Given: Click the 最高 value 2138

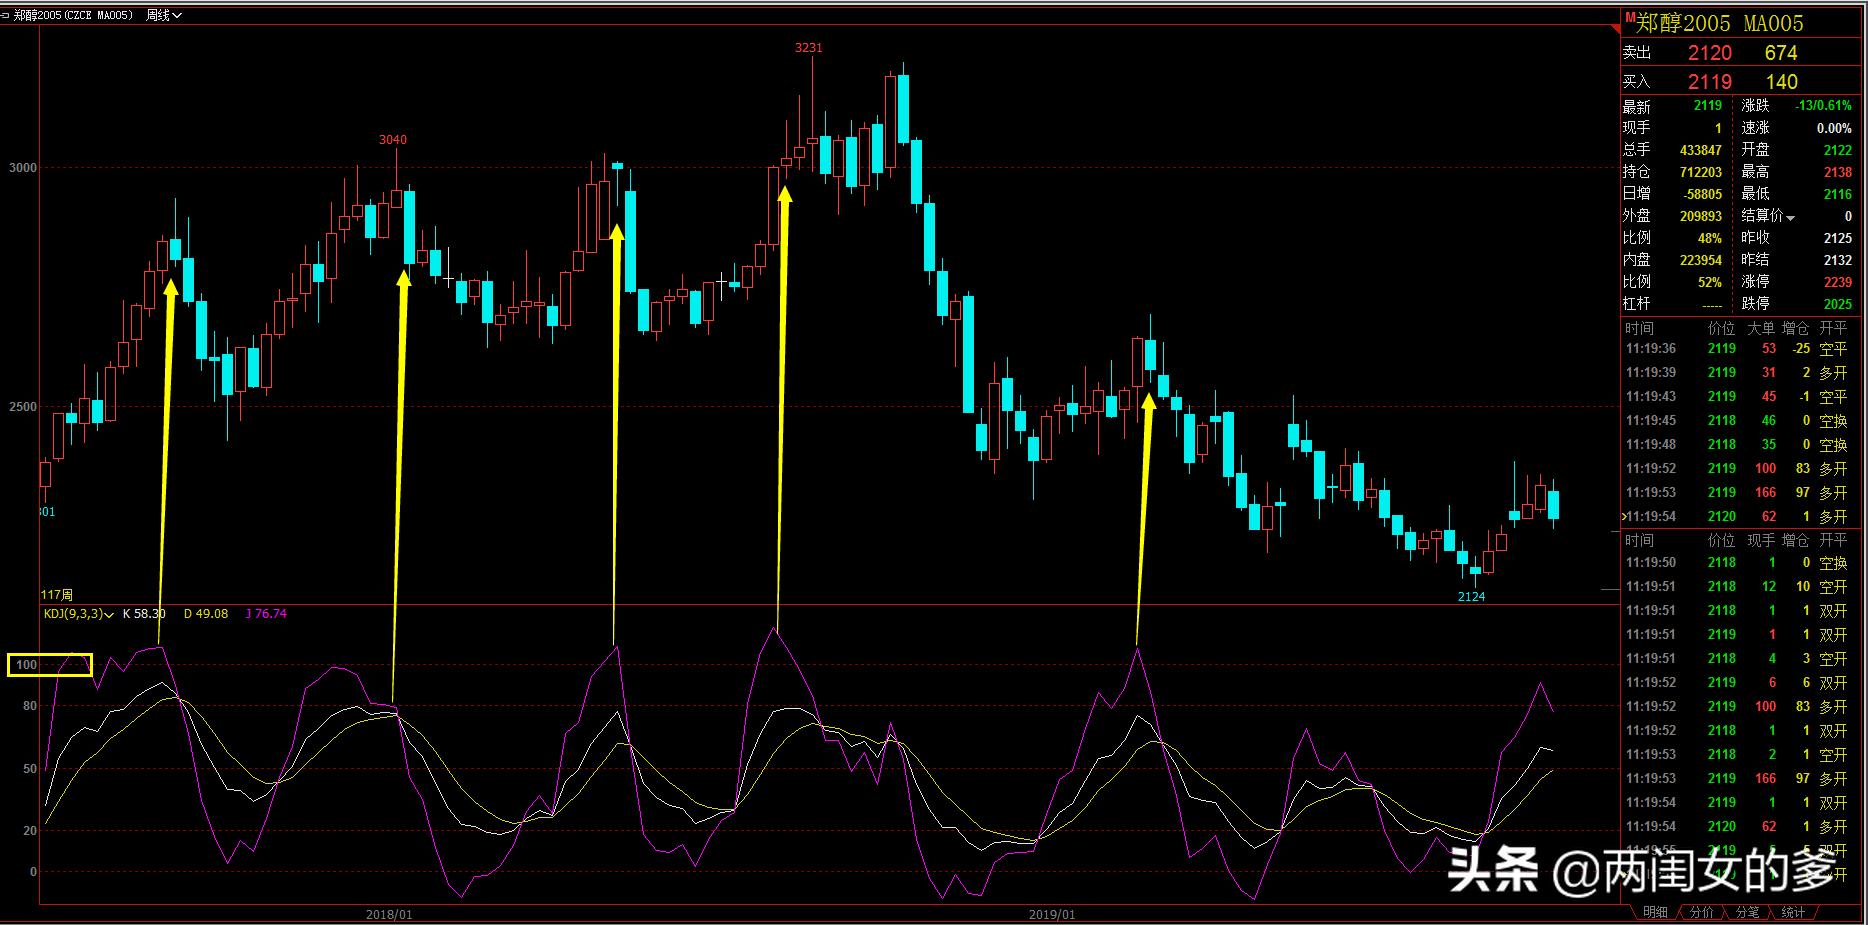Looking at the screenshot, I should click(1838, 172).
